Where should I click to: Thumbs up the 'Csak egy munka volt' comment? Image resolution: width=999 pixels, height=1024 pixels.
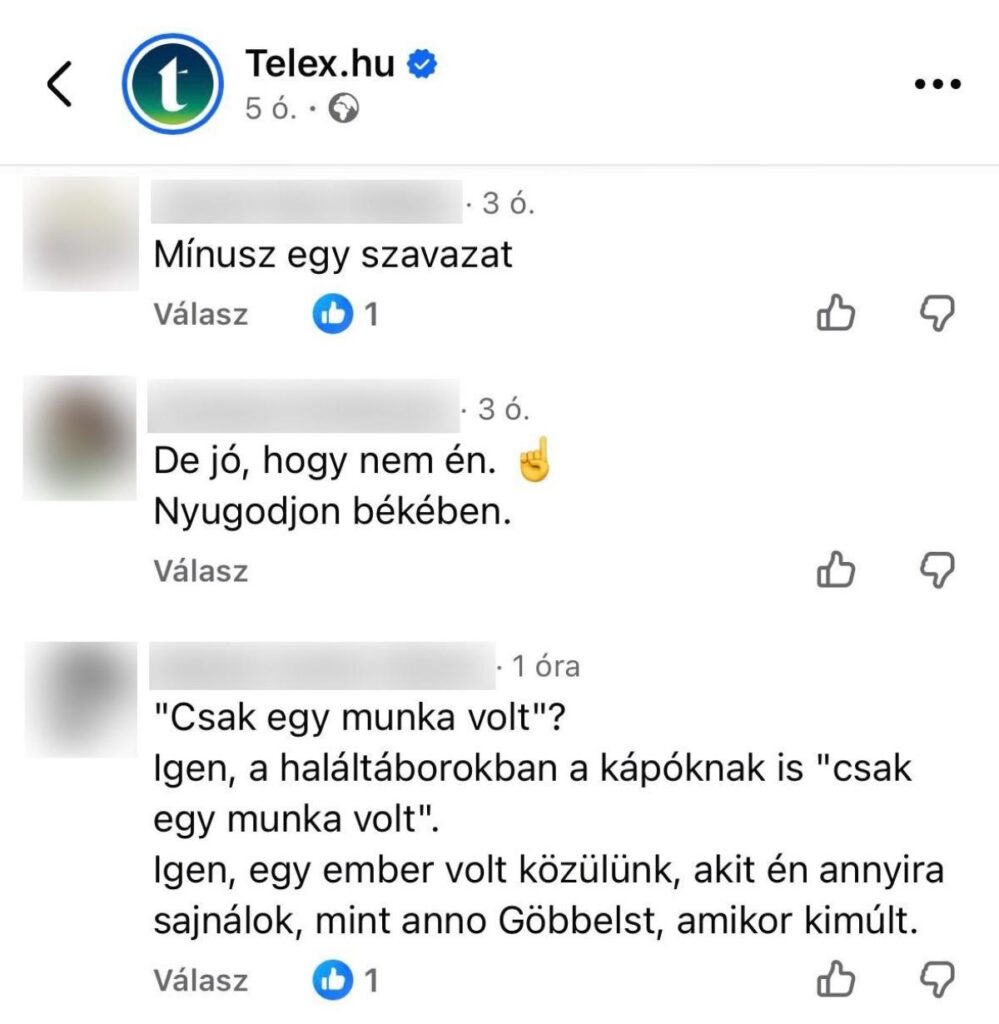coord(836,979)
